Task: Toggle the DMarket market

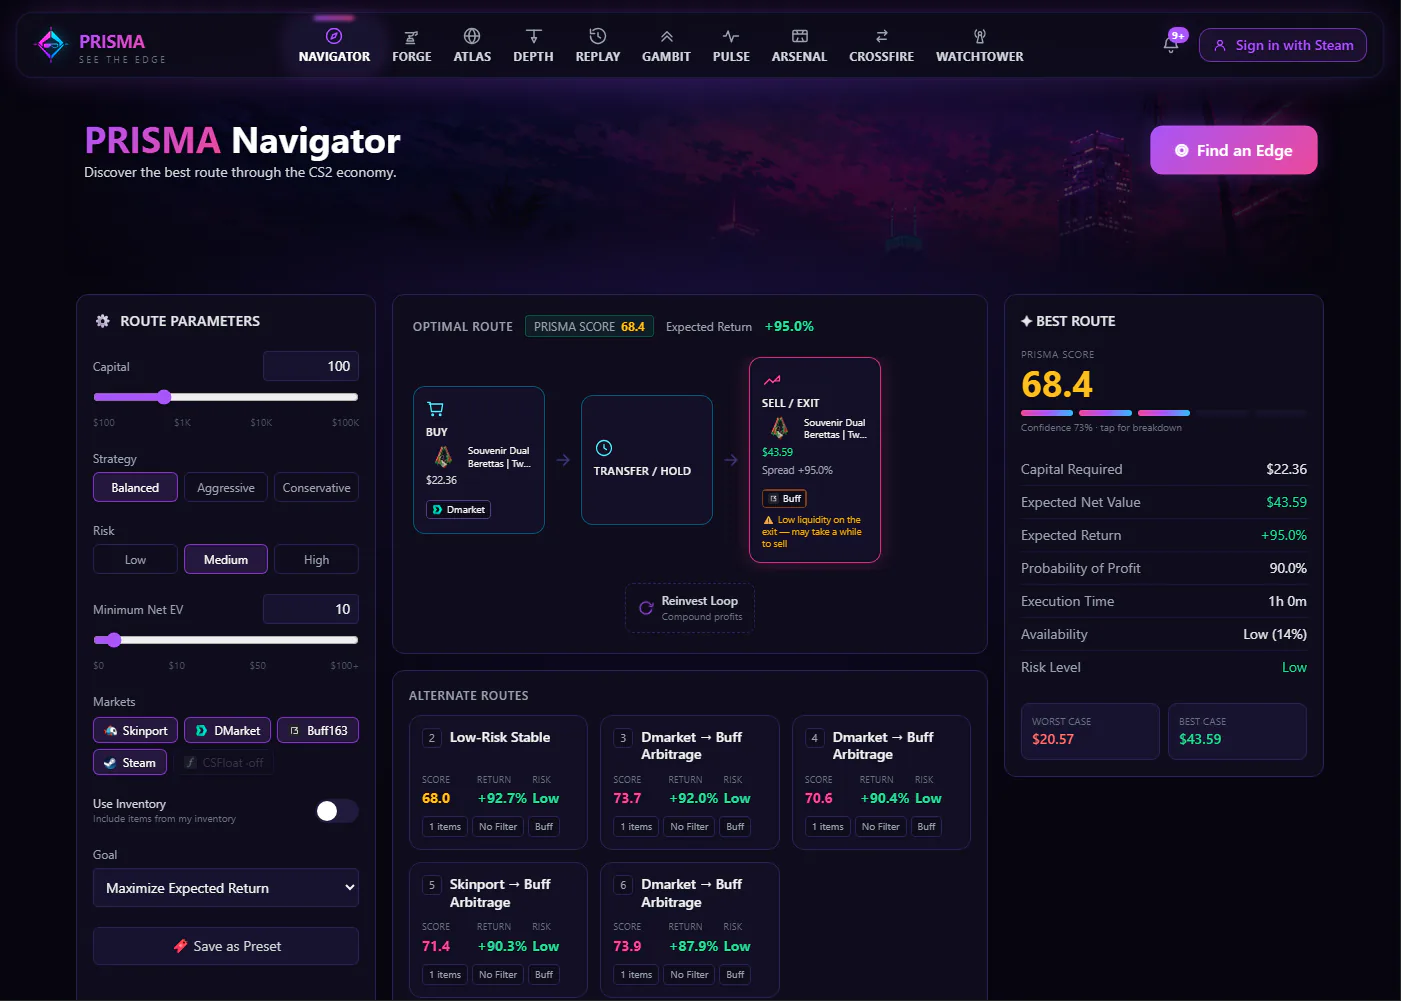Action: pyautogui.click(x=228, y=730)
